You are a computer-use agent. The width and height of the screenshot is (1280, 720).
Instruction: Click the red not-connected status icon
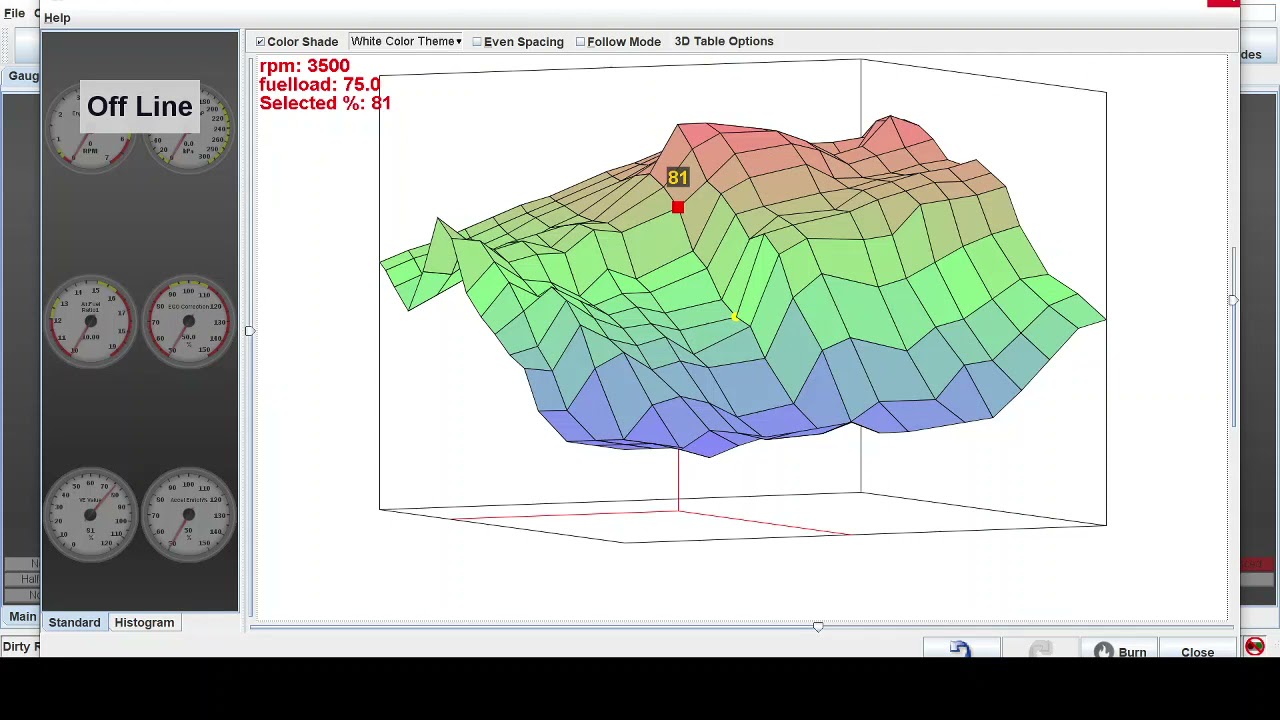(x=1255, y=646)
